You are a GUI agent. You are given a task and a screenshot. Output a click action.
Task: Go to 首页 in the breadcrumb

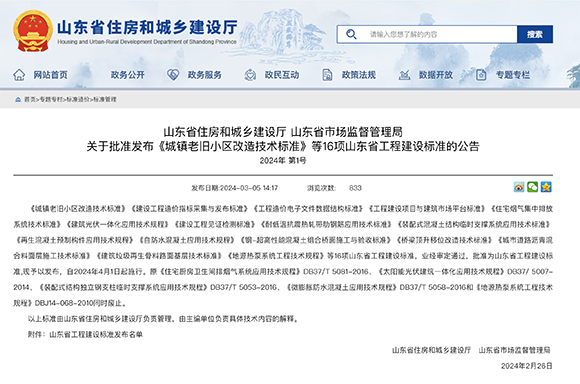30,100
